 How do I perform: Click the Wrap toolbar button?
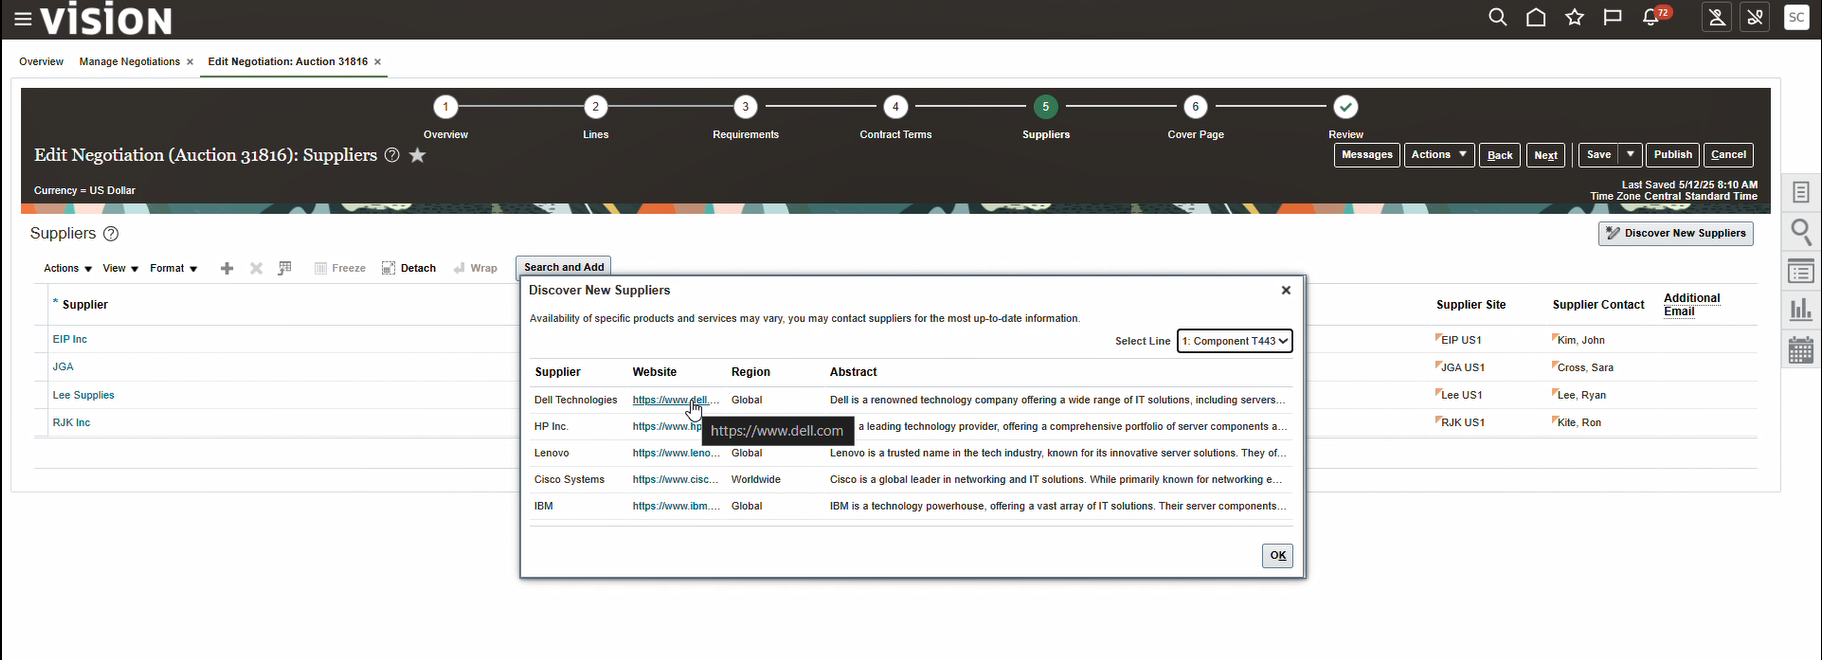pos(475,268)
